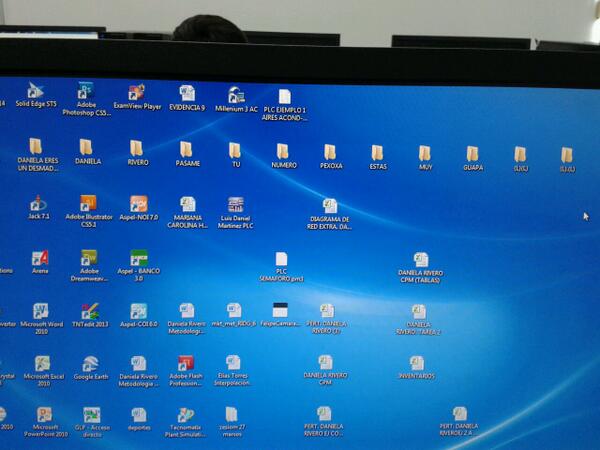Launch the Arena shortcut

pyautogui.click(x=40, y=262)
